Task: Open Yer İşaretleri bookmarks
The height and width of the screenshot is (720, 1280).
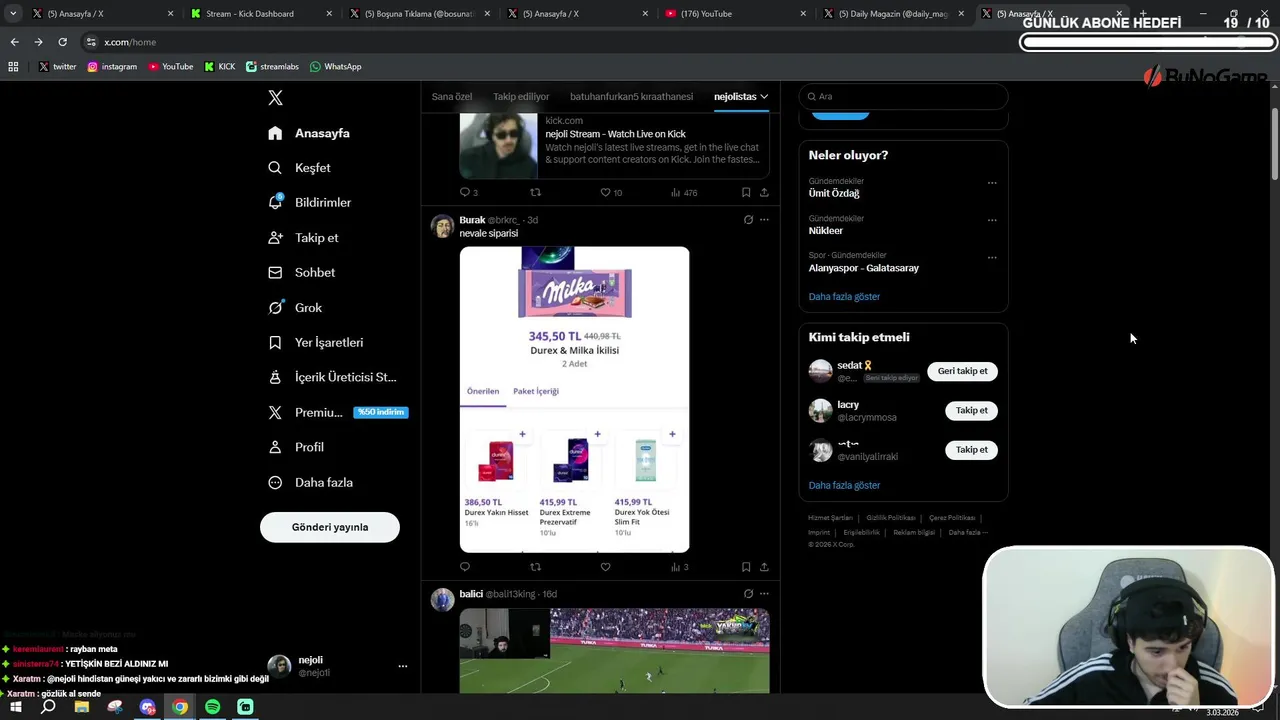Action: point(315,343)
